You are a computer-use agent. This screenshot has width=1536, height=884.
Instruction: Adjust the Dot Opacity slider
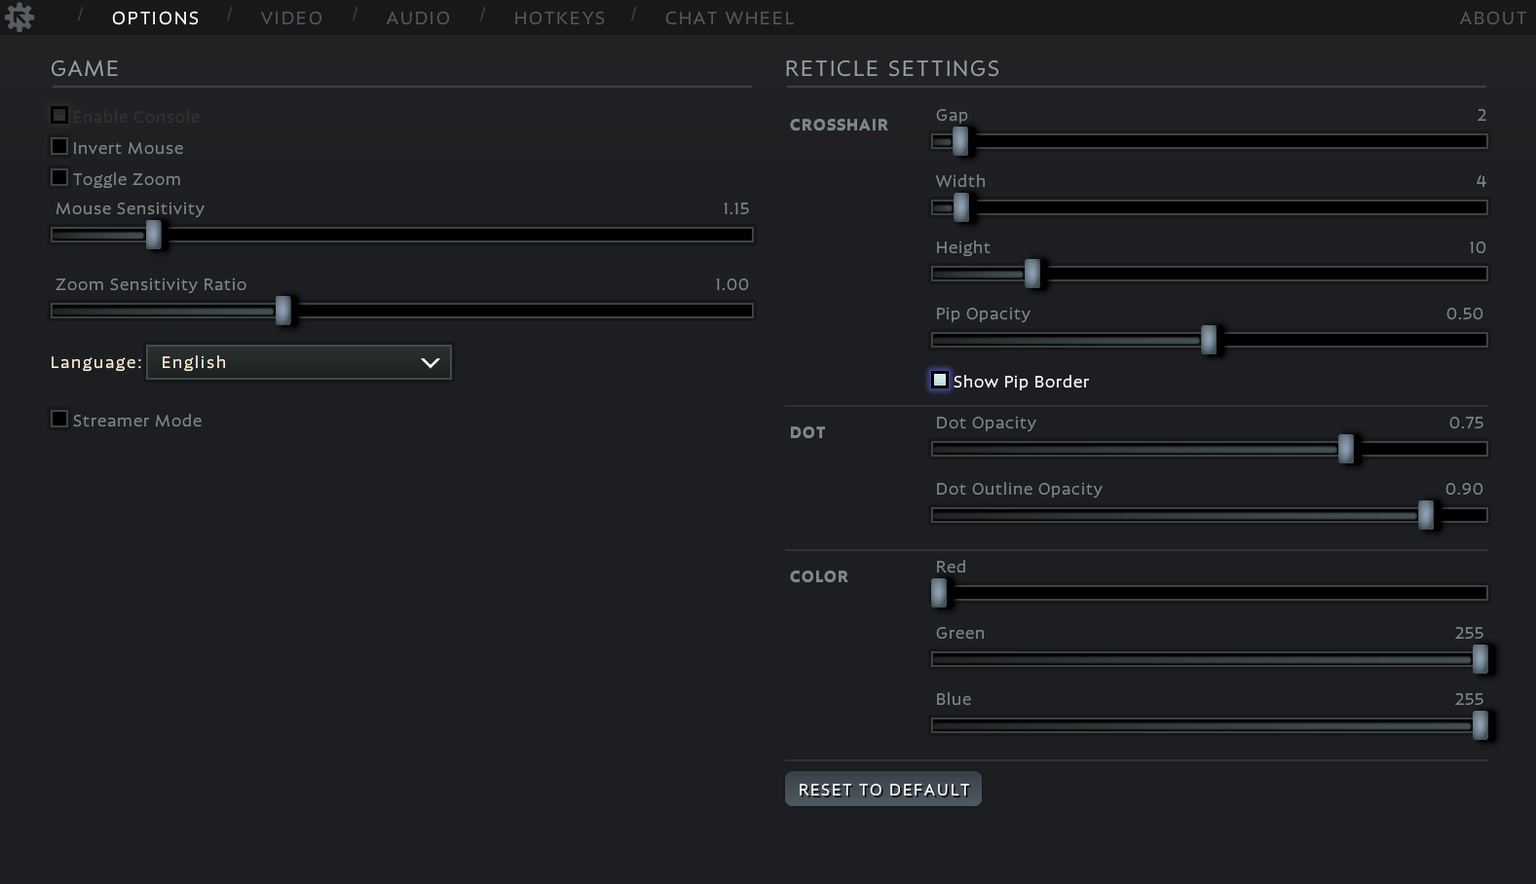click(1348, 450)
